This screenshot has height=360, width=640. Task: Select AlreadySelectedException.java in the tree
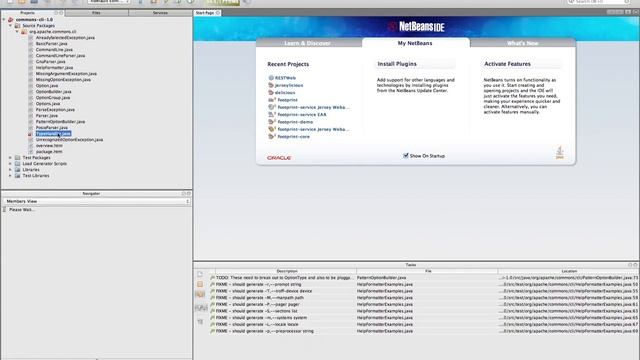(x=65, y=38)
